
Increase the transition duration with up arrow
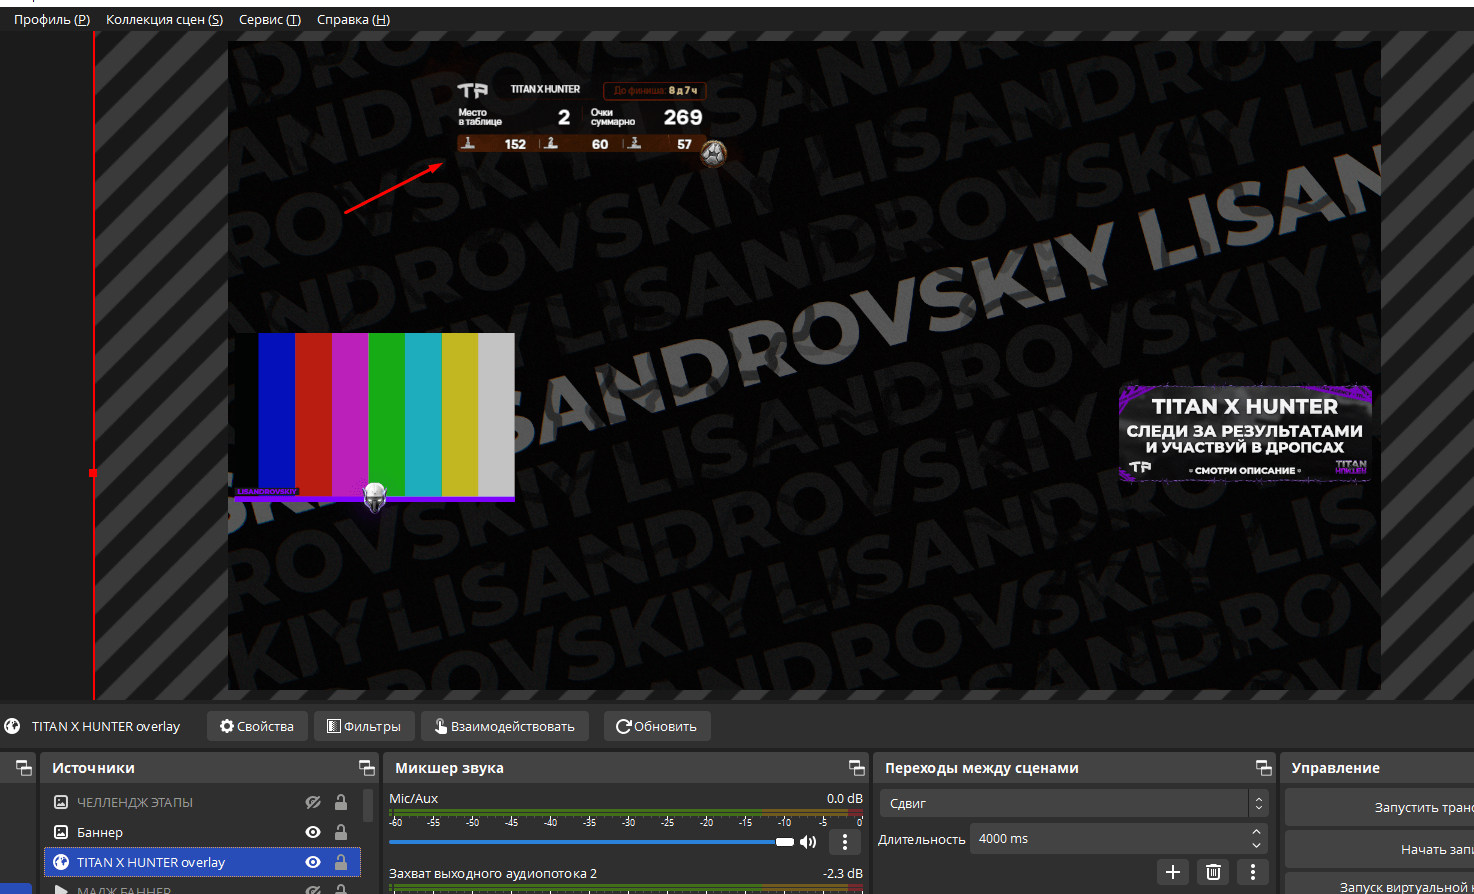click(x=1257, y=832)
